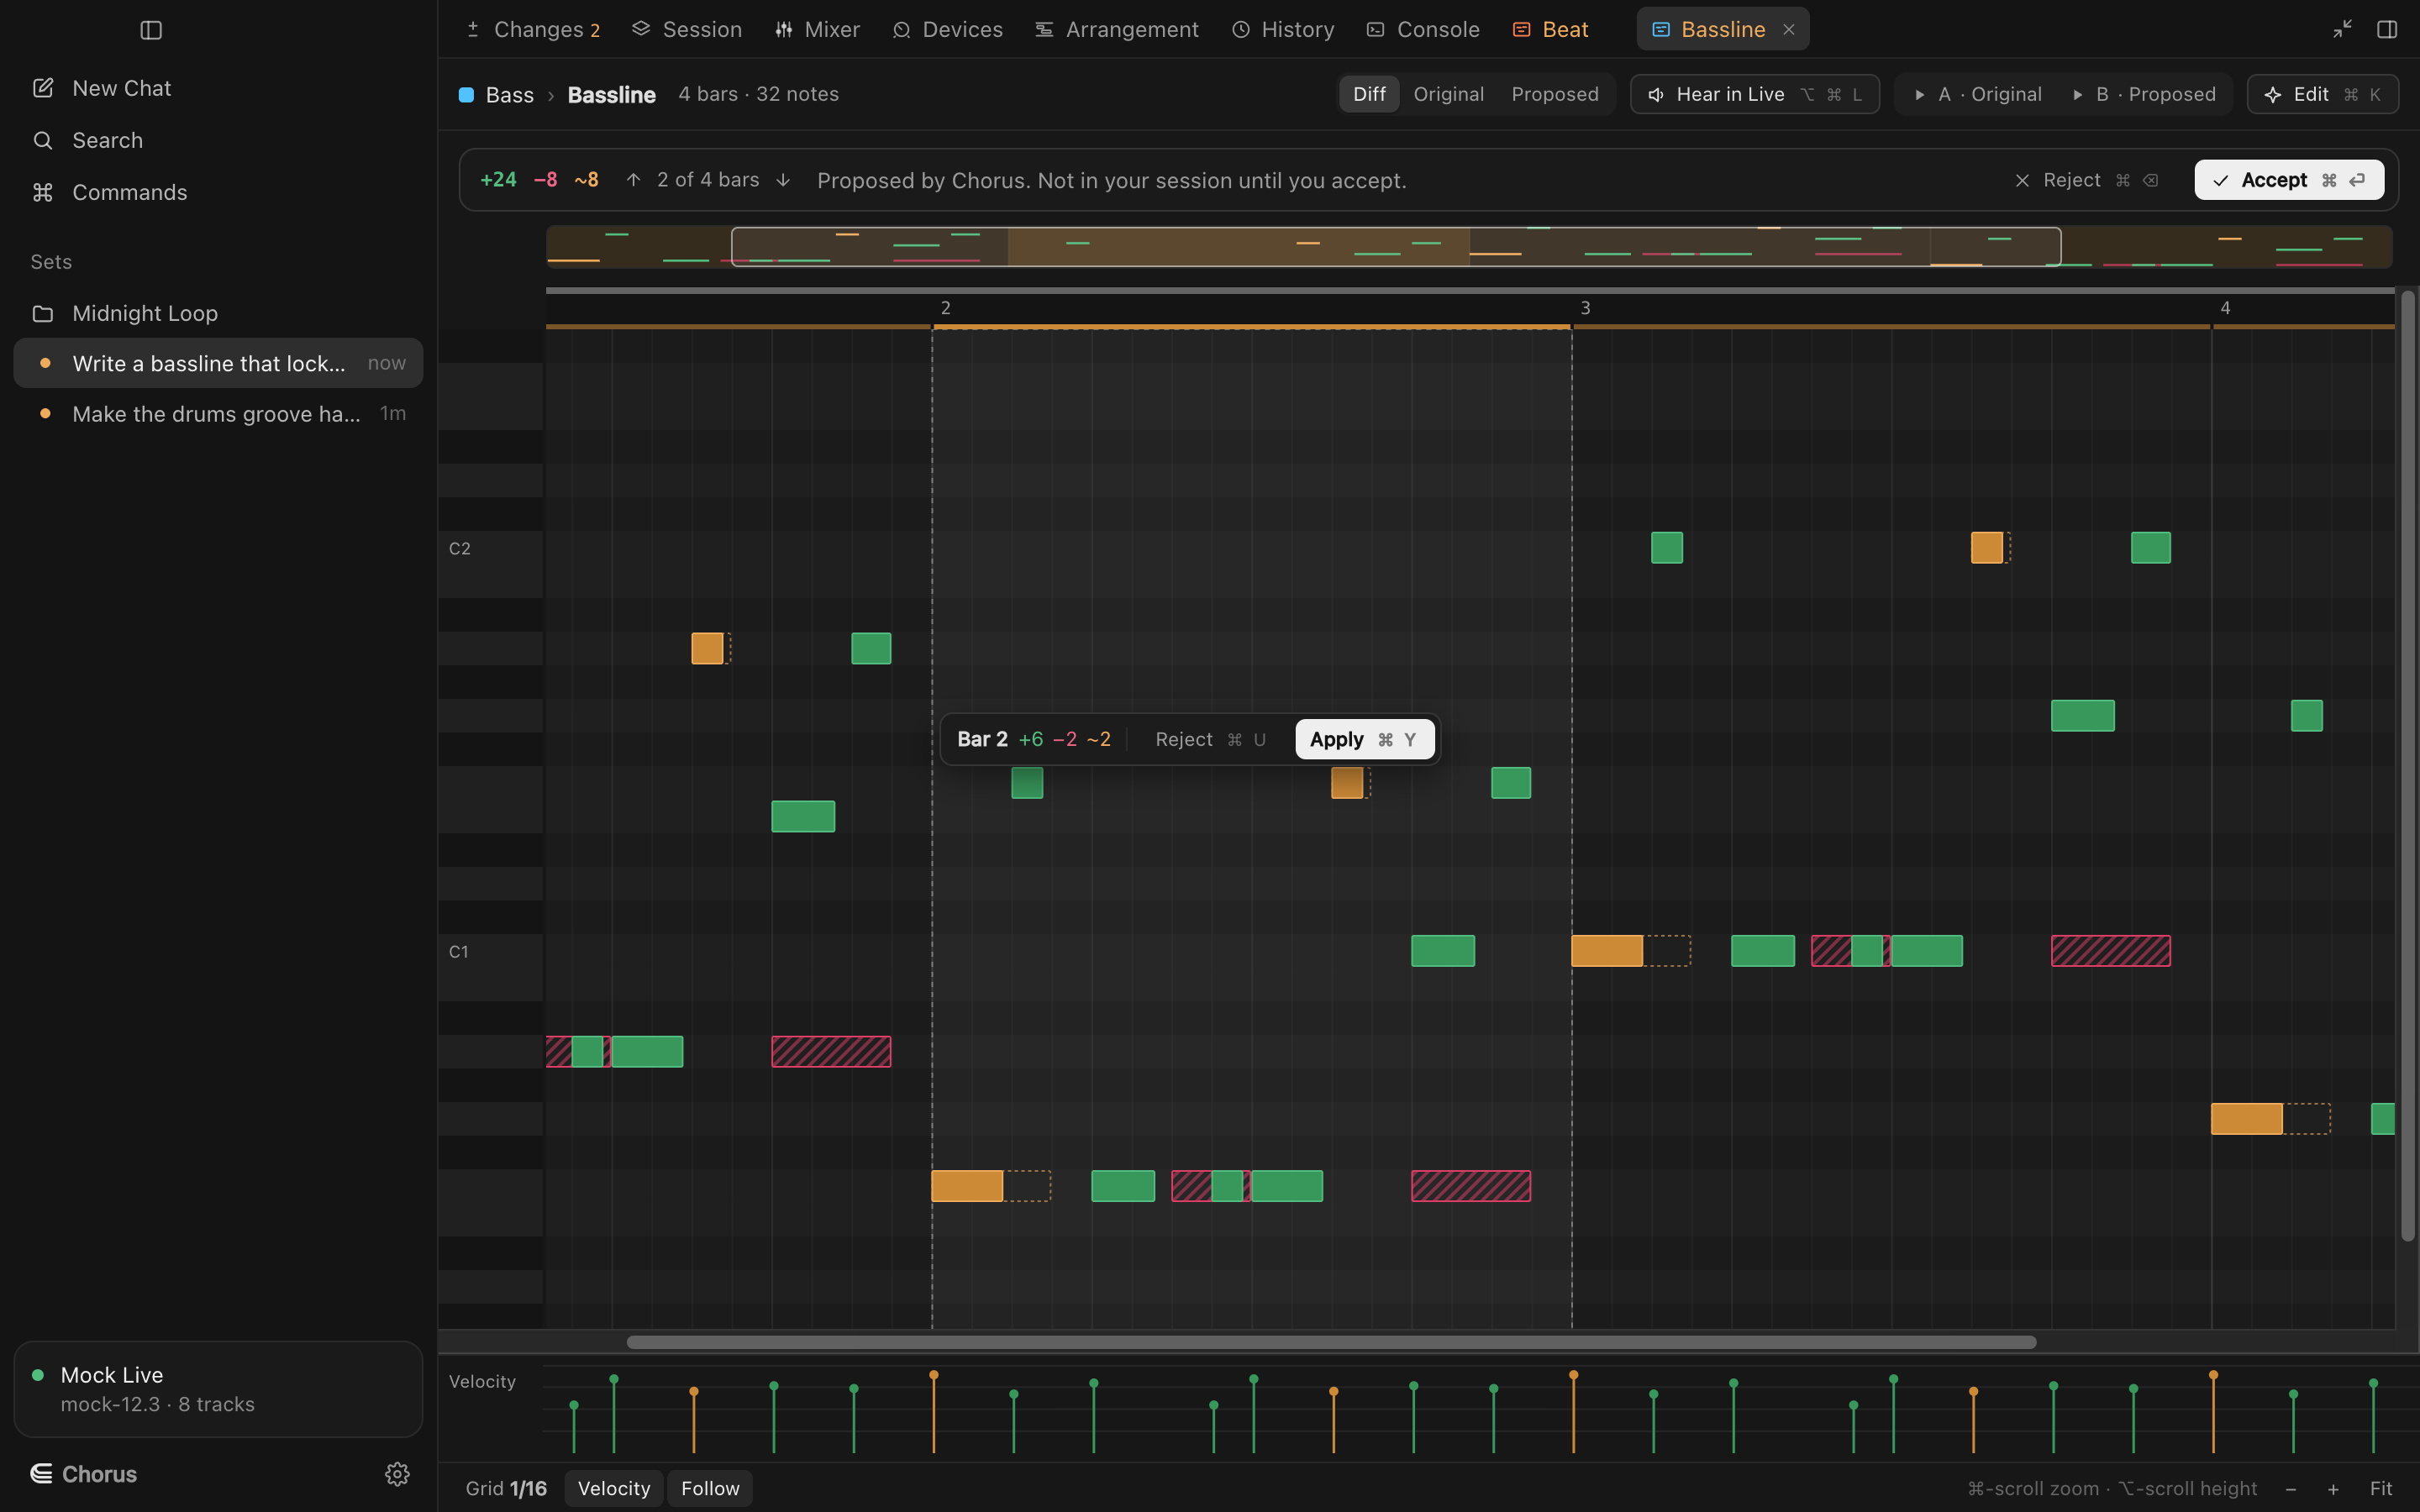Viewport: 2420px width, 1512px height.
Task: Change the Grid 1/16 setting
Action: coord(506,1488)
